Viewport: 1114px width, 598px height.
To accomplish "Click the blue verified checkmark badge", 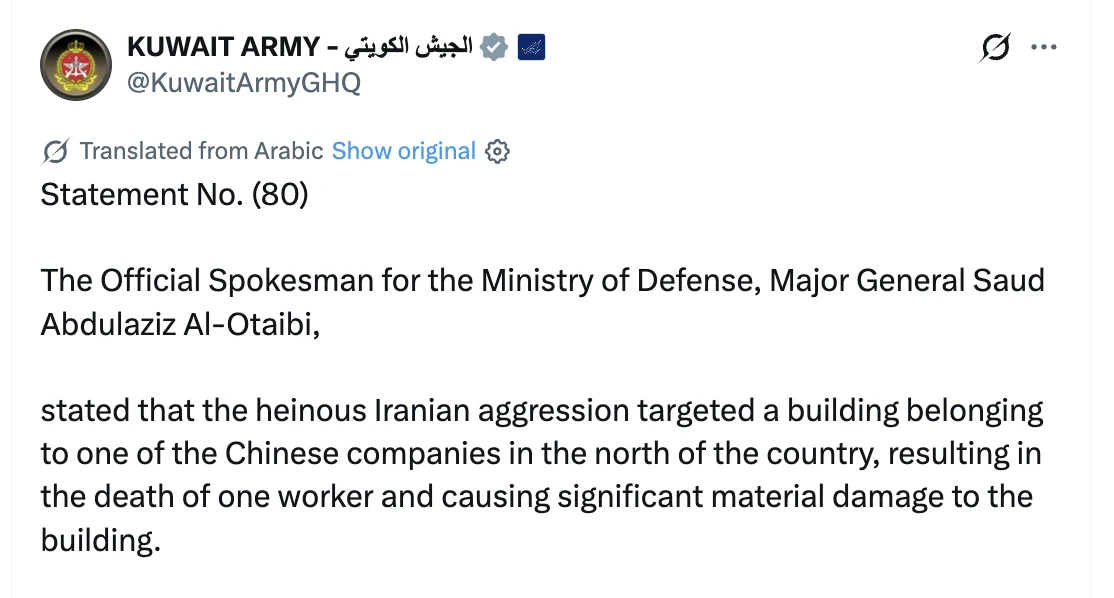I will click(494, 47).
